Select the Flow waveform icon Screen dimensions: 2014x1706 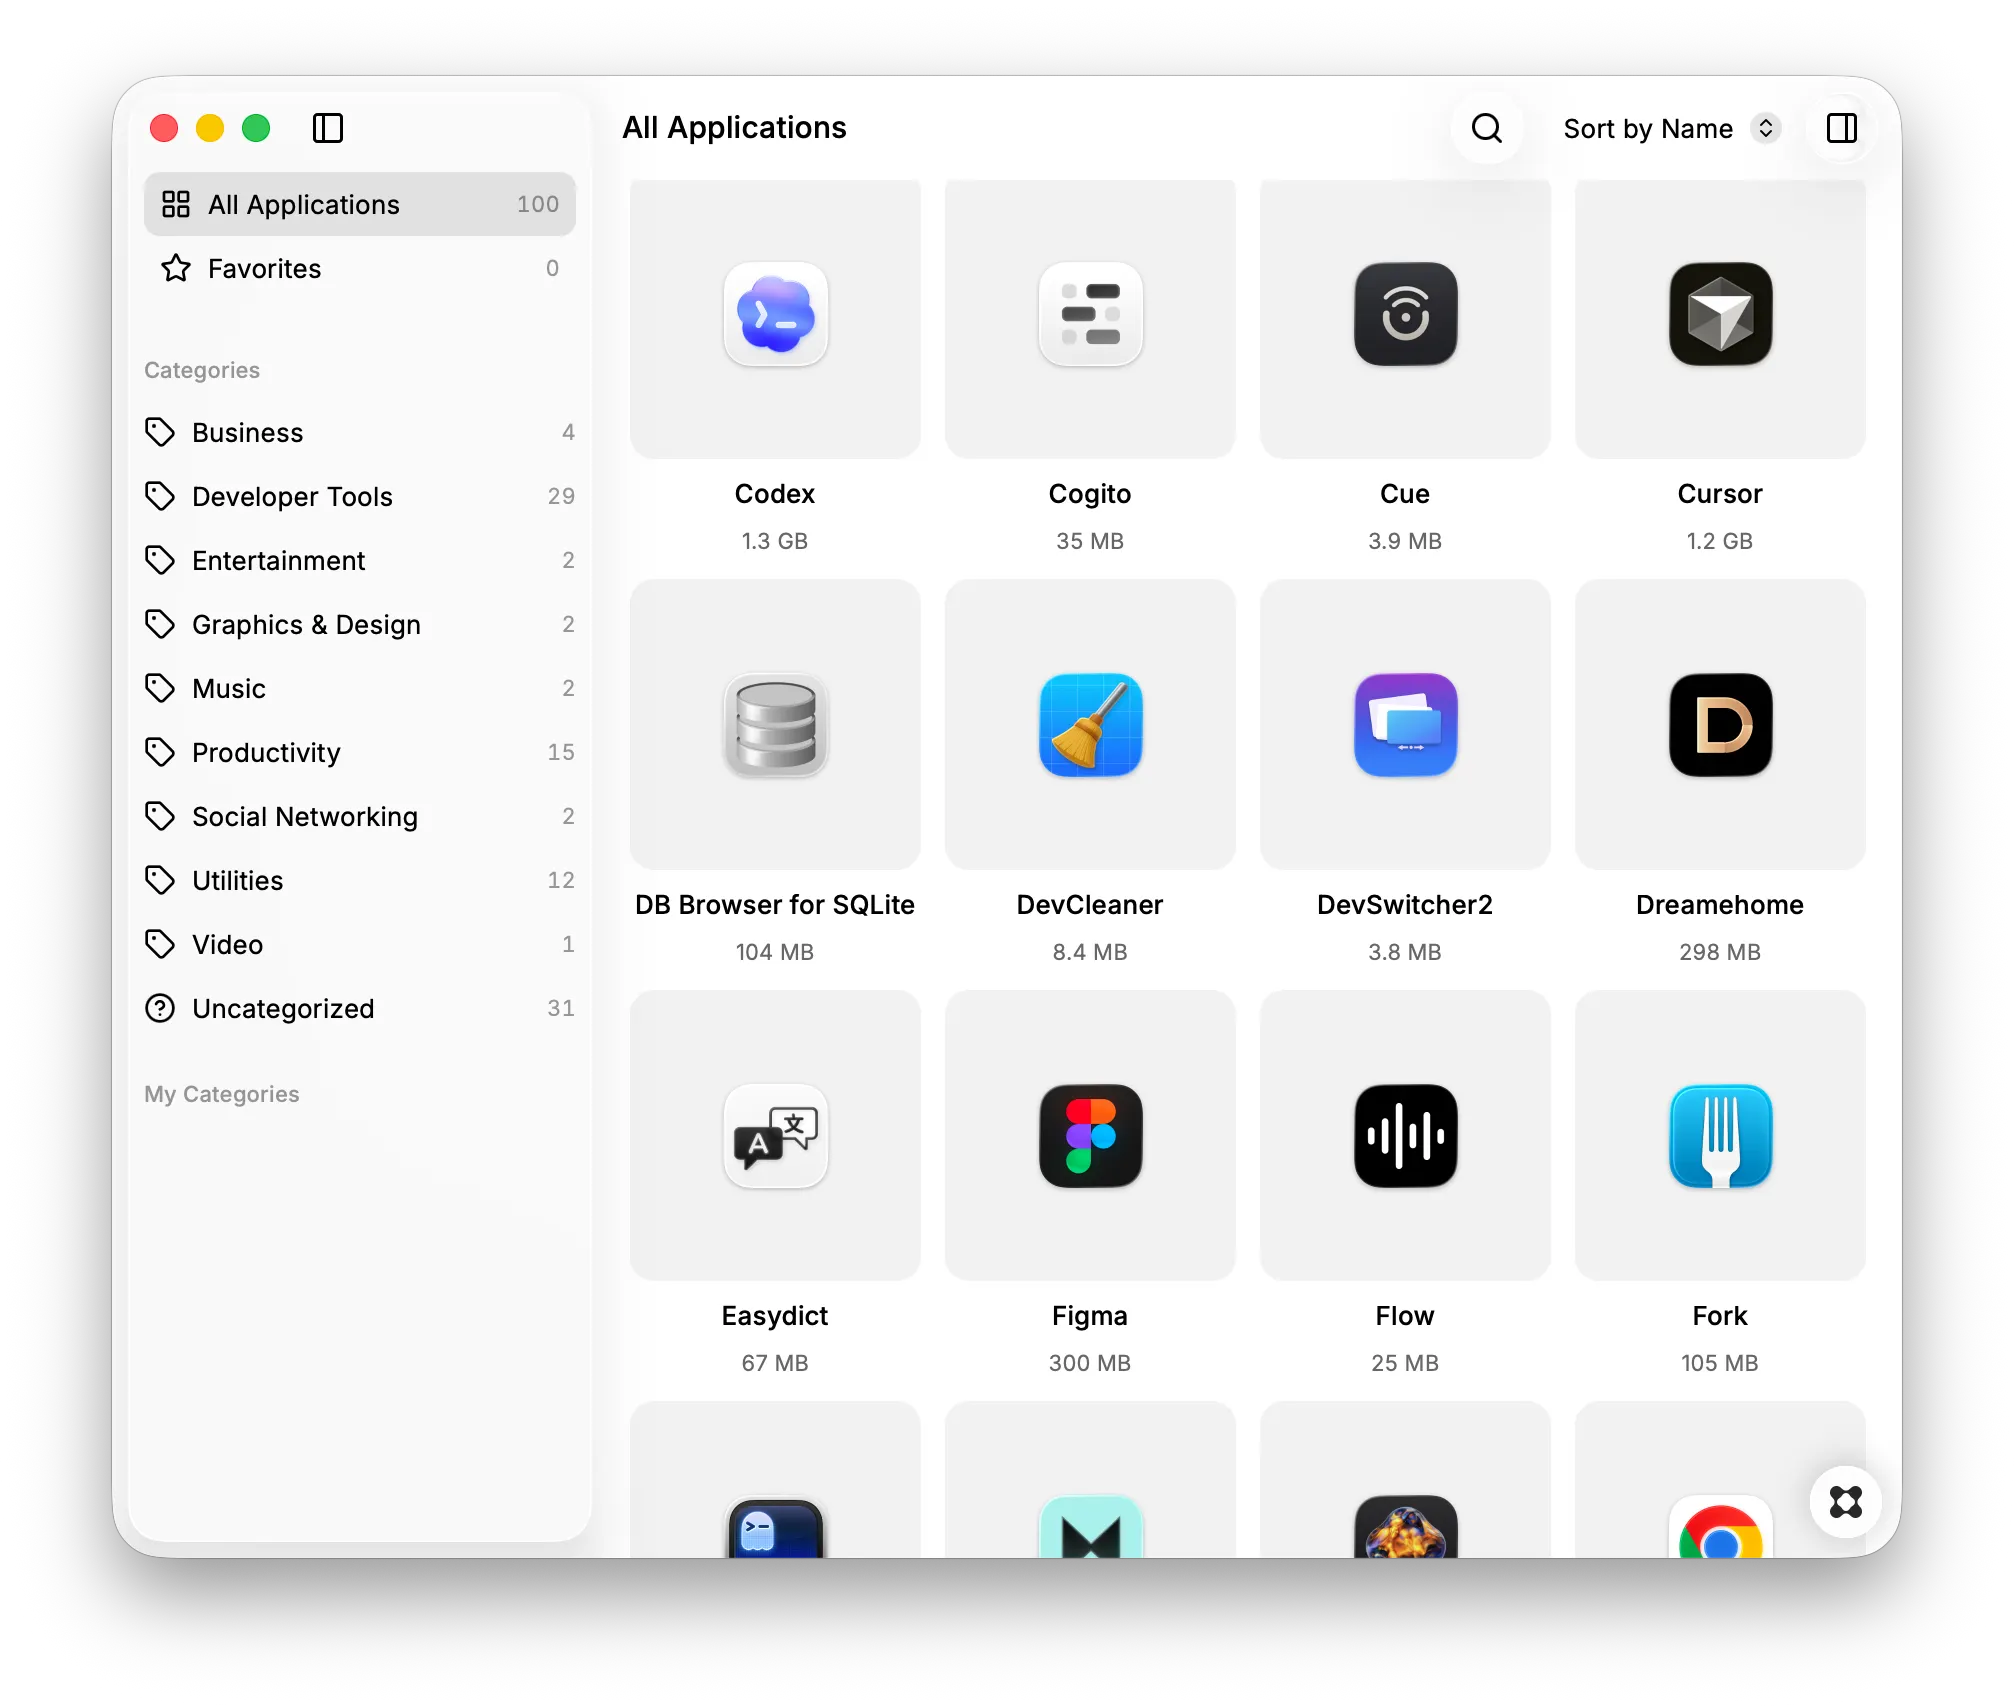[1405, 1136]
